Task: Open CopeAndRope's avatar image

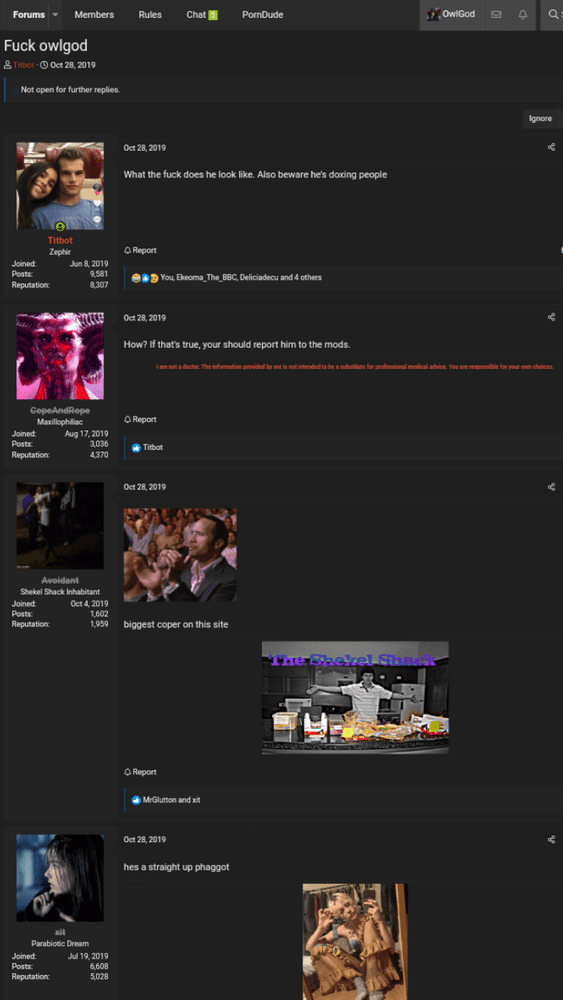Action: [x=60, y=356]
